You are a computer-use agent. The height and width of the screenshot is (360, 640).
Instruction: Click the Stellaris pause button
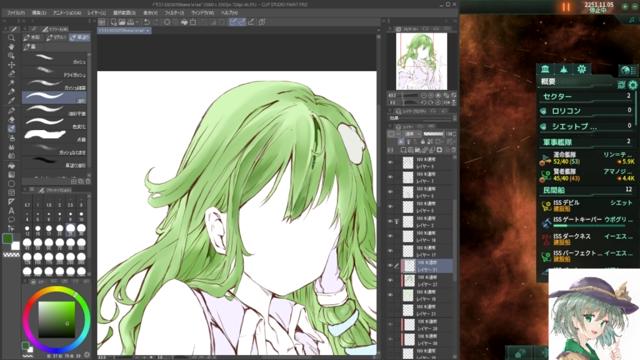(x=566, y=7)
